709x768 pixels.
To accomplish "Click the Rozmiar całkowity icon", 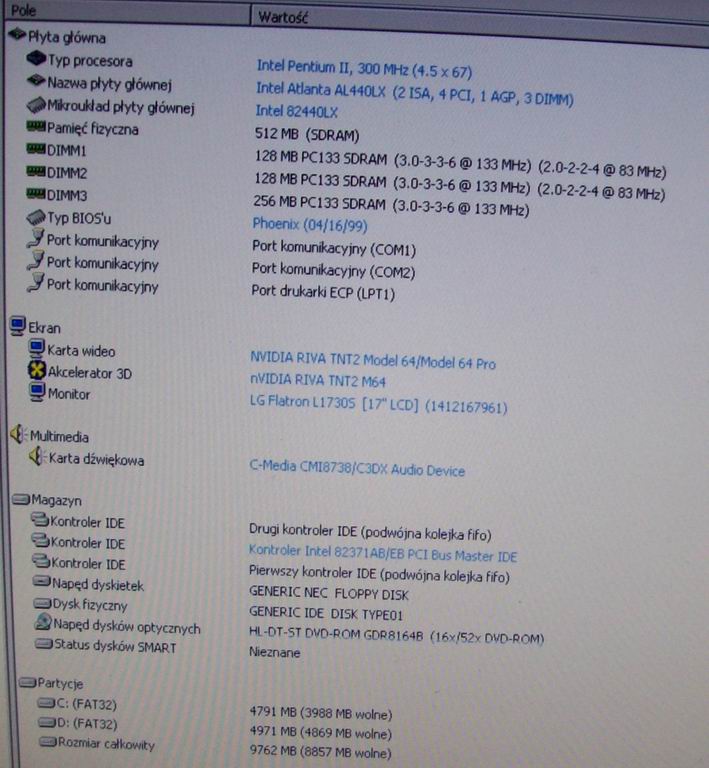I will pyautogui.click(x=48, y=742).
